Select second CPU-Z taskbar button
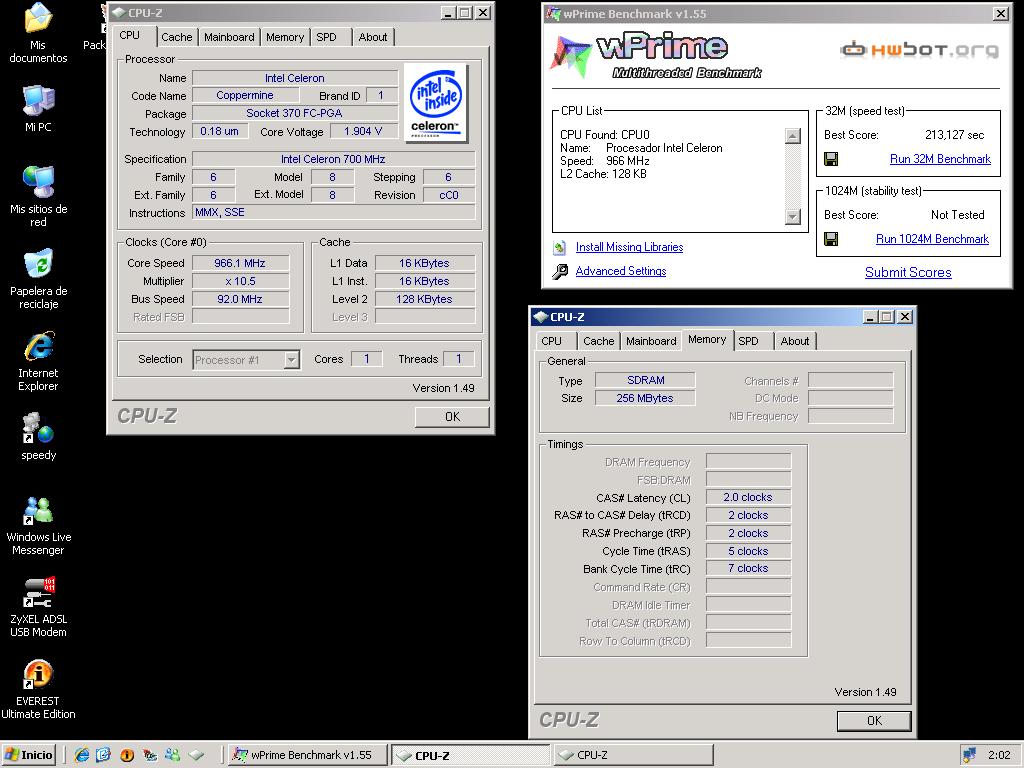The height and width of the screenshot is (768, 1024). (633, 755)
